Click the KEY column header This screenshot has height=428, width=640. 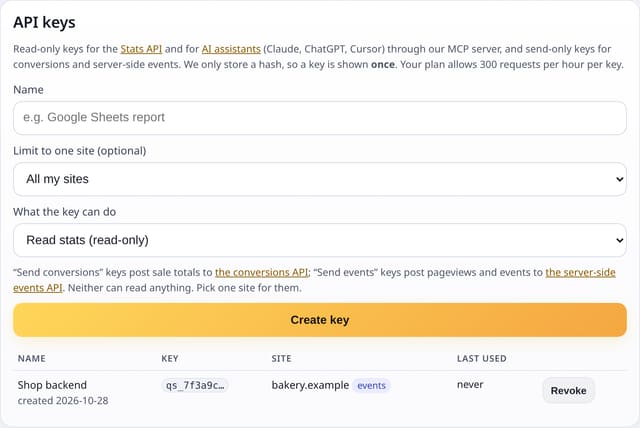[169, 359]
